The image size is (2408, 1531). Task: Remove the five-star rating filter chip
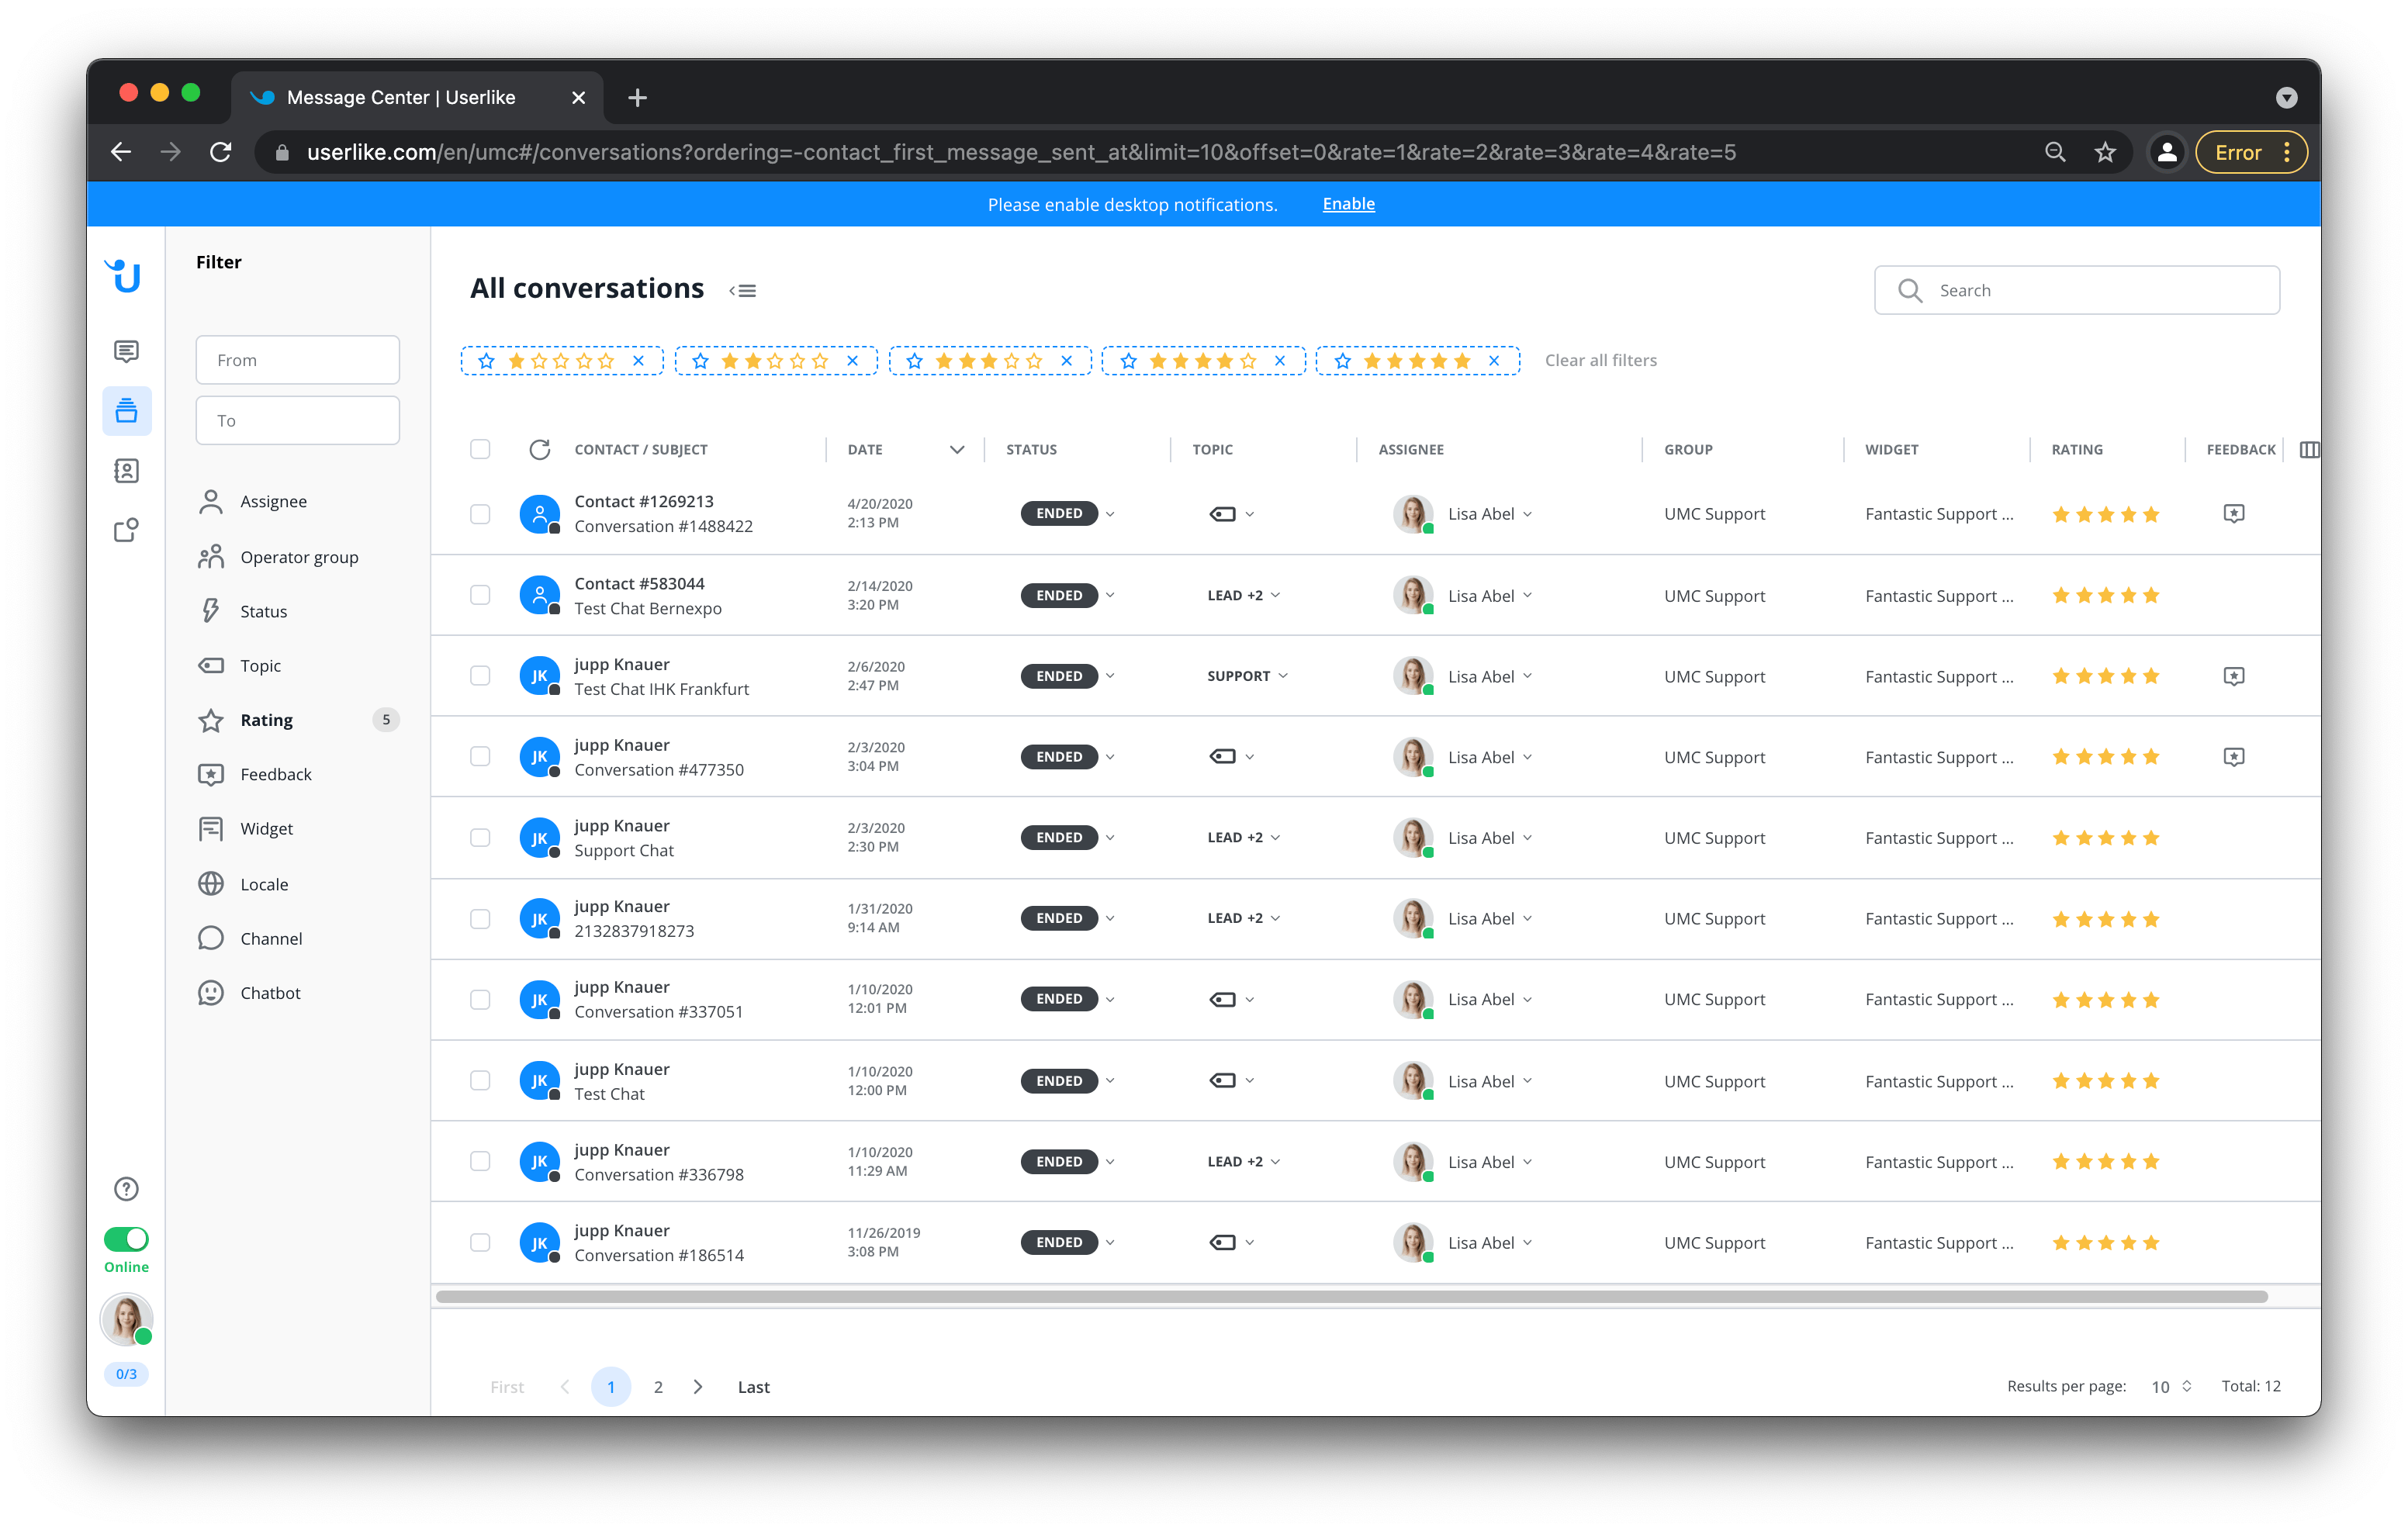coord(1493,360)
